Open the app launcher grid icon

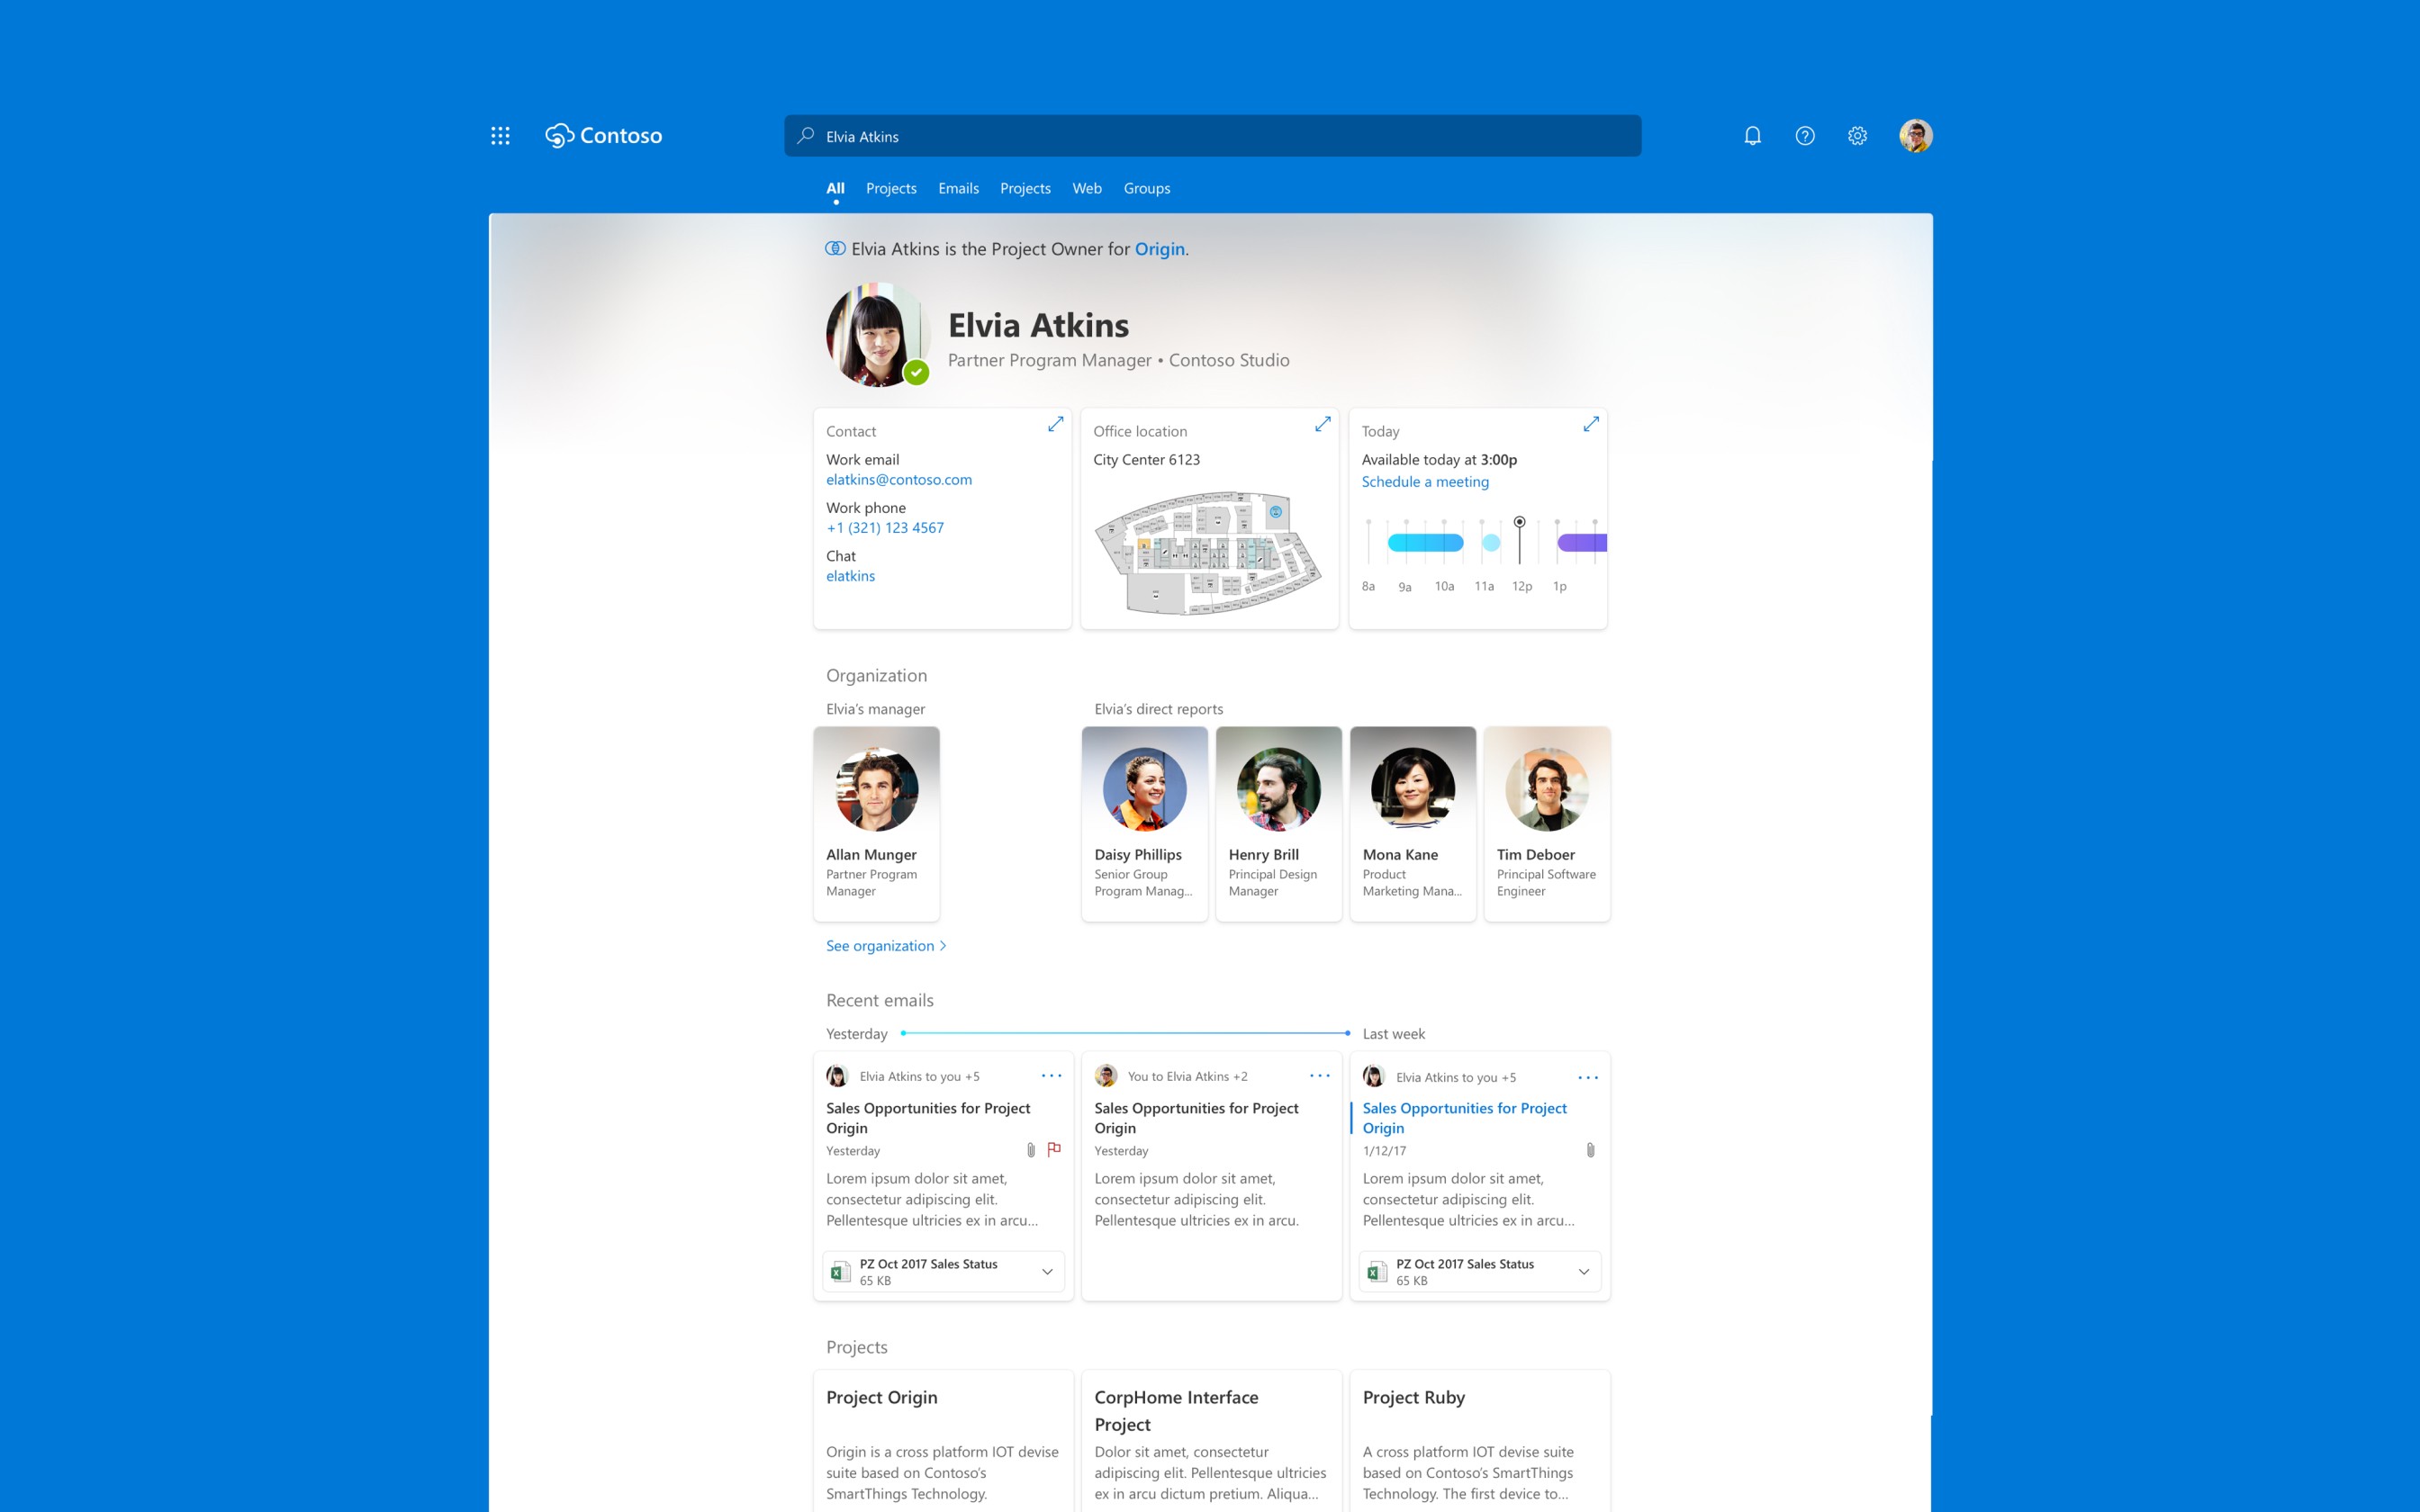[500, 136]
